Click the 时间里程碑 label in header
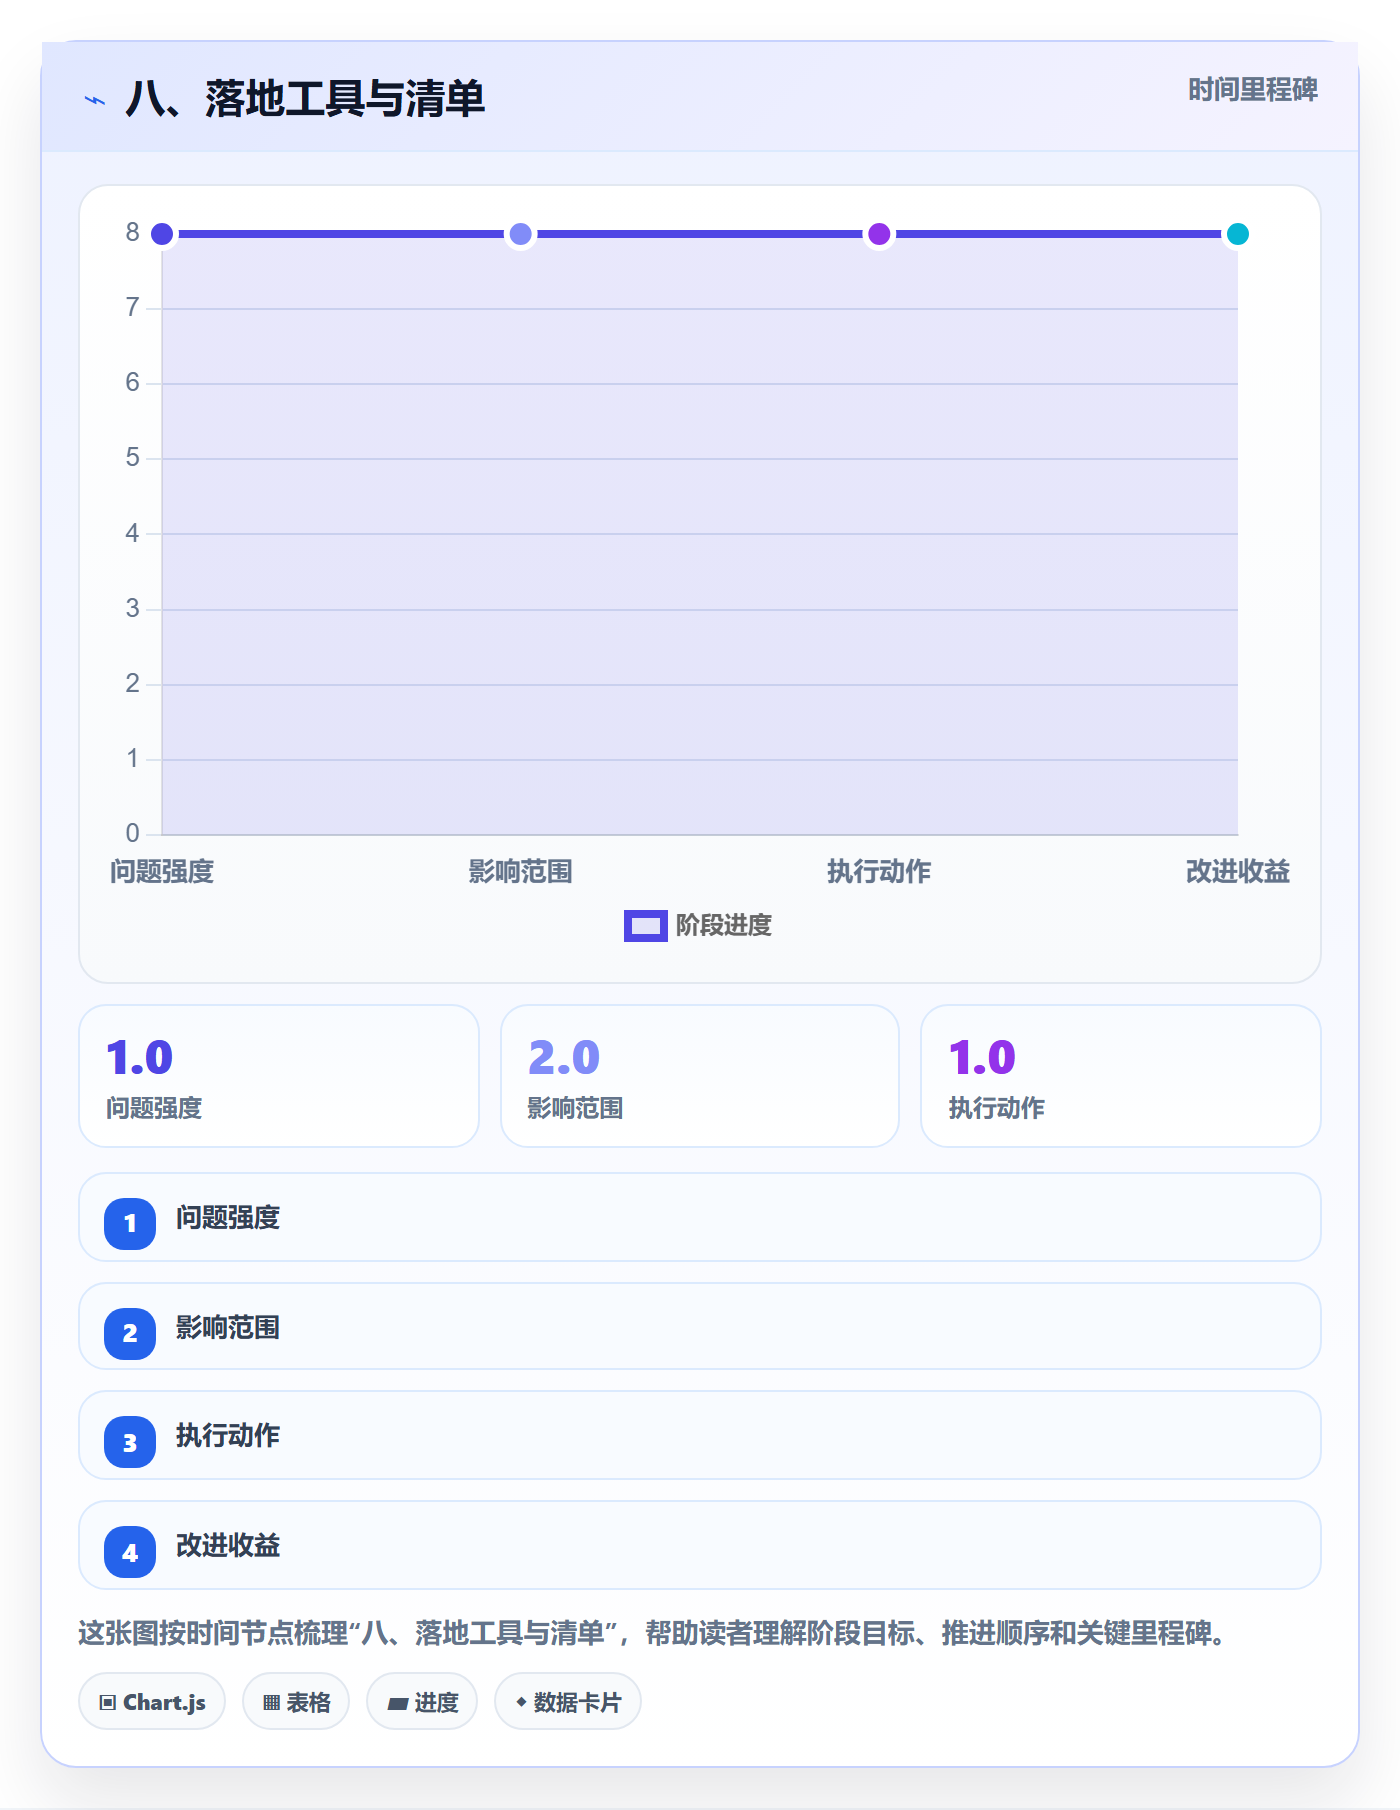This screenshot has width=1400, height=1810. pos(1253,90)
